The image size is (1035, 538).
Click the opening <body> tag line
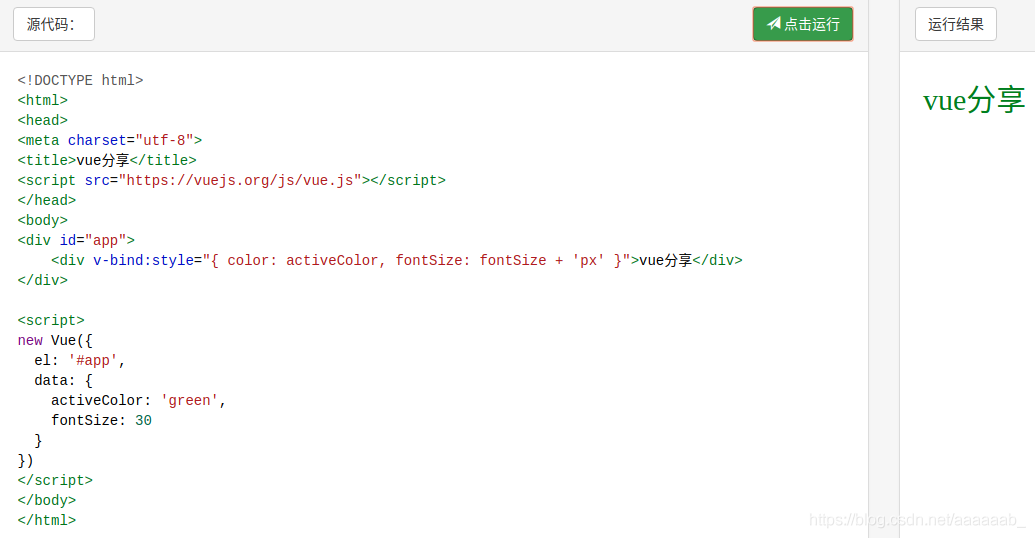(42, 220)
